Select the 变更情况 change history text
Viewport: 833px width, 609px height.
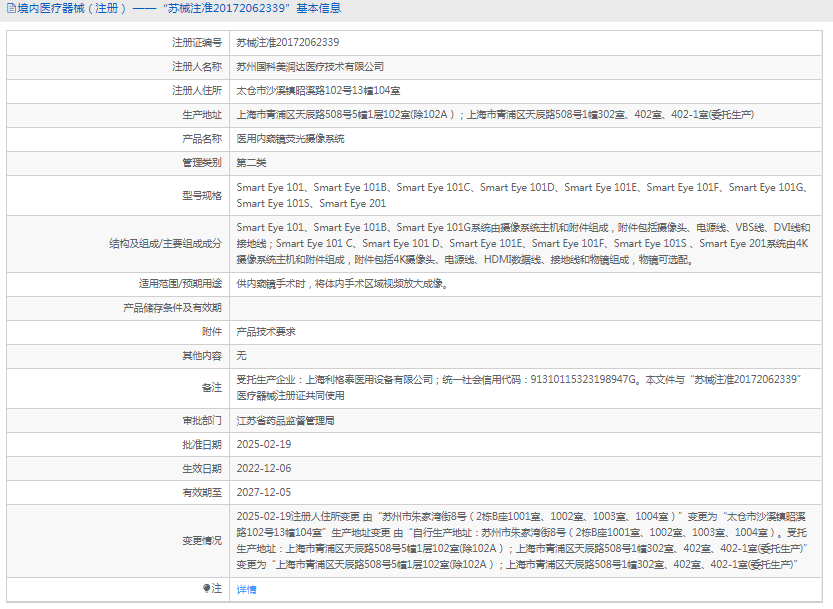[522, 541]
